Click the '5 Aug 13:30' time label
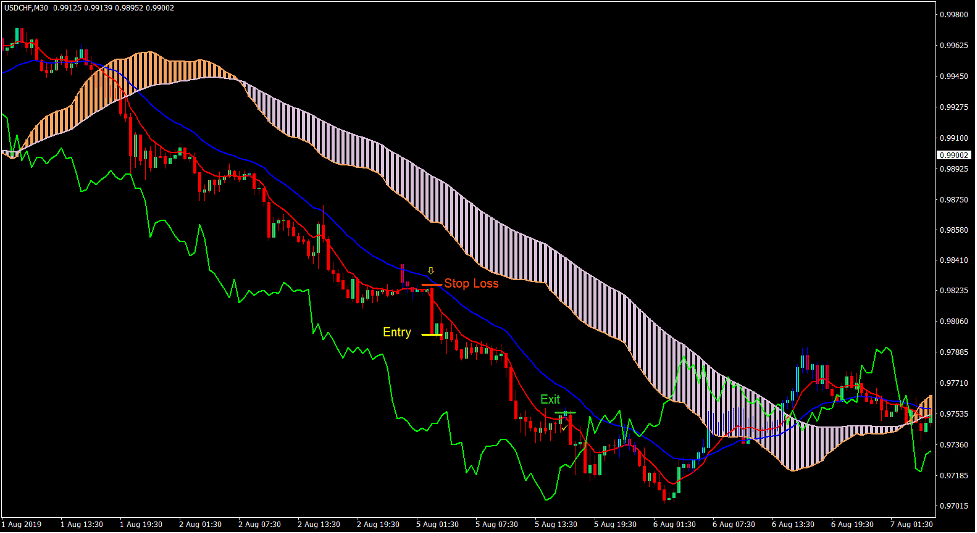Image resolution: width=977 pixels, height=533 pixels. click(555, 524)
